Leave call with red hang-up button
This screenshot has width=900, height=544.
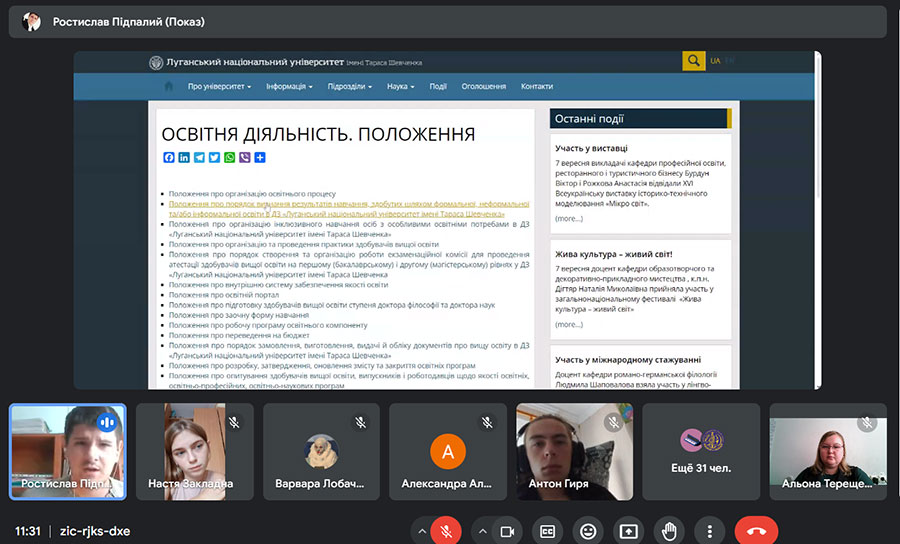pos(757,531)
